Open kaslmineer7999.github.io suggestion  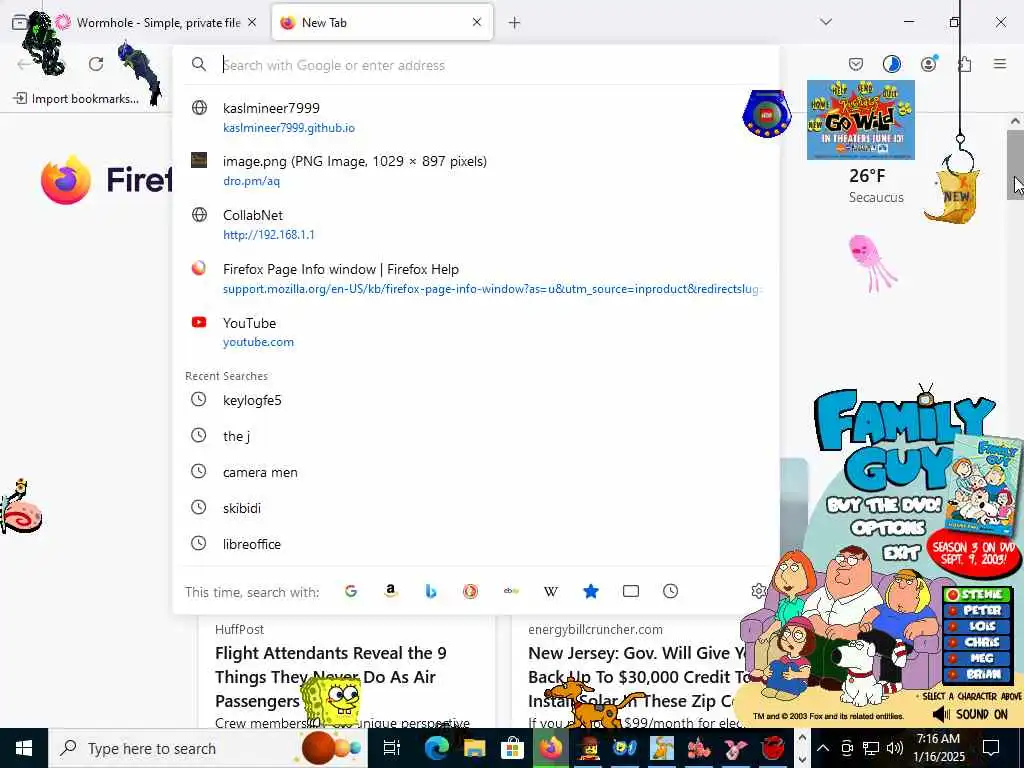click(x=475, y=118)
